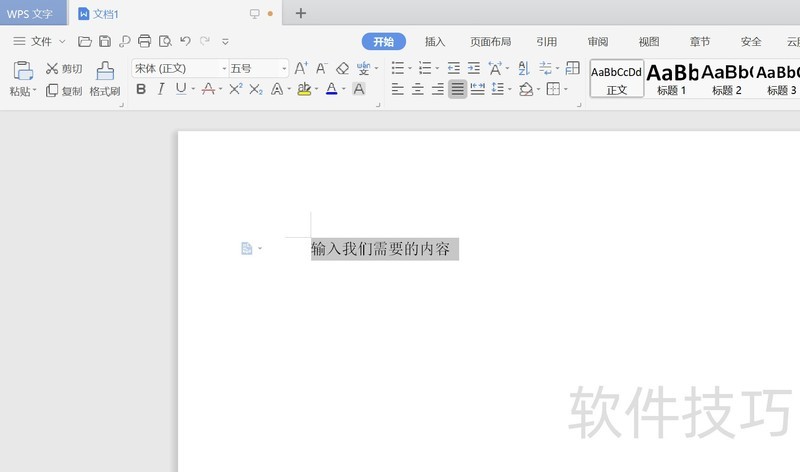The image size is (800, 472).
Task: Toggle Subscript X₂
Action: (256, 89)
